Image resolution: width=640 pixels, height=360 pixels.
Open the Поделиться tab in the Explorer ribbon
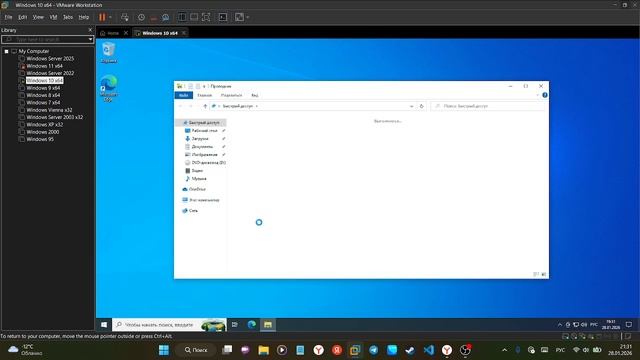pyautogui.click(x=231, y=95)
